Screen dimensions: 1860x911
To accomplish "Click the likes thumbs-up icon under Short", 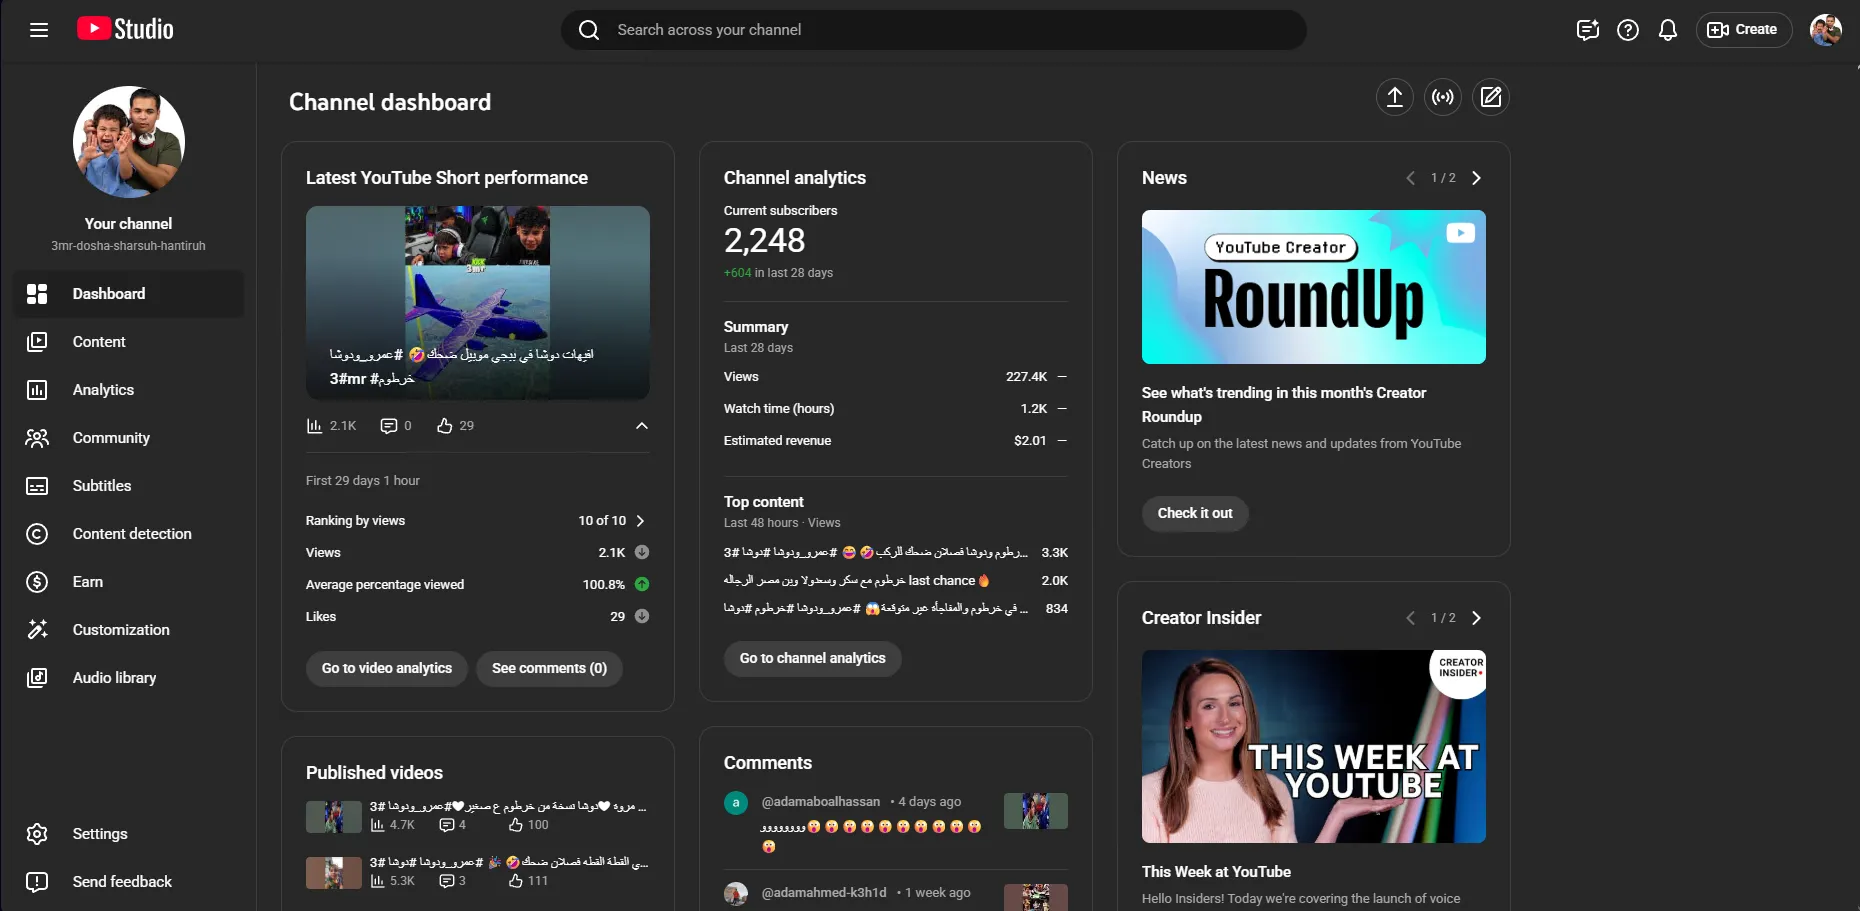I will 445,426.
